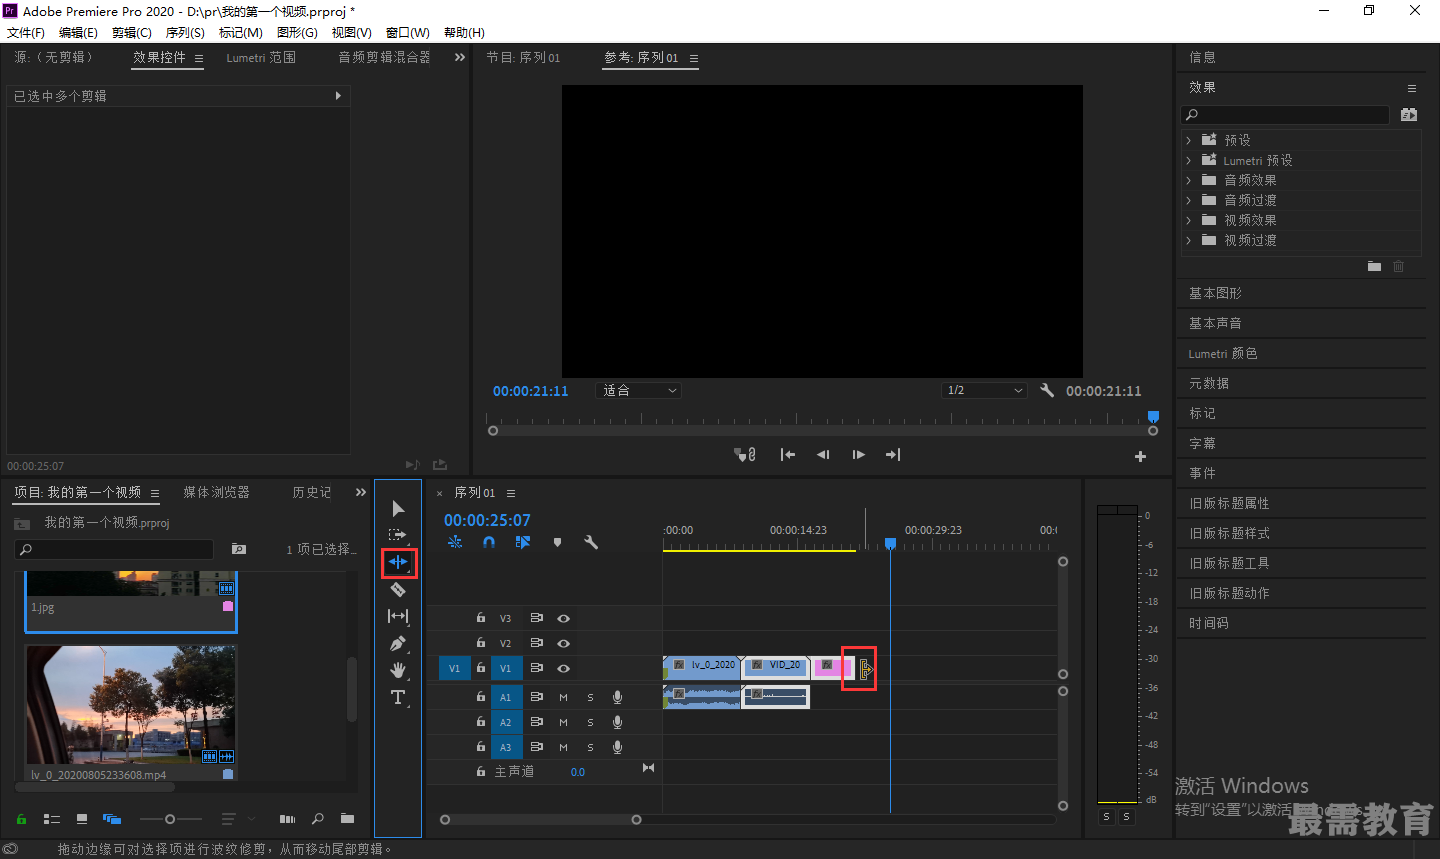
Task: Click the timeline horizontal zoom scrollbar
Action: (x=541, y=819)
